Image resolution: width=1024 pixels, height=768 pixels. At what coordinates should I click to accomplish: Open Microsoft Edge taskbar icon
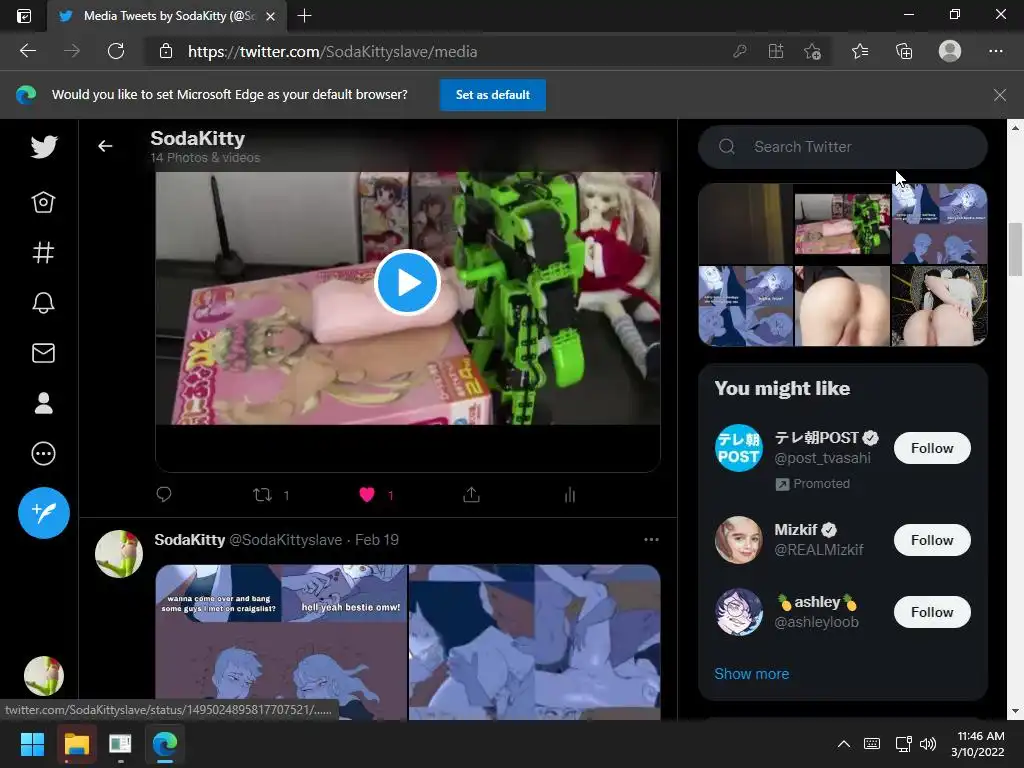coord(165,744)
